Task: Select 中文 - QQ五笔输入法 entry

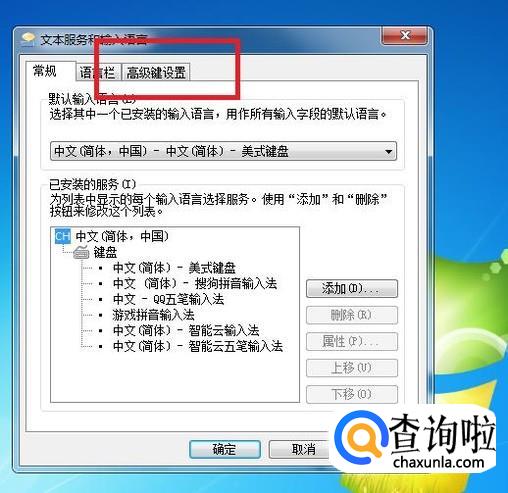Action: click(168, 299)
